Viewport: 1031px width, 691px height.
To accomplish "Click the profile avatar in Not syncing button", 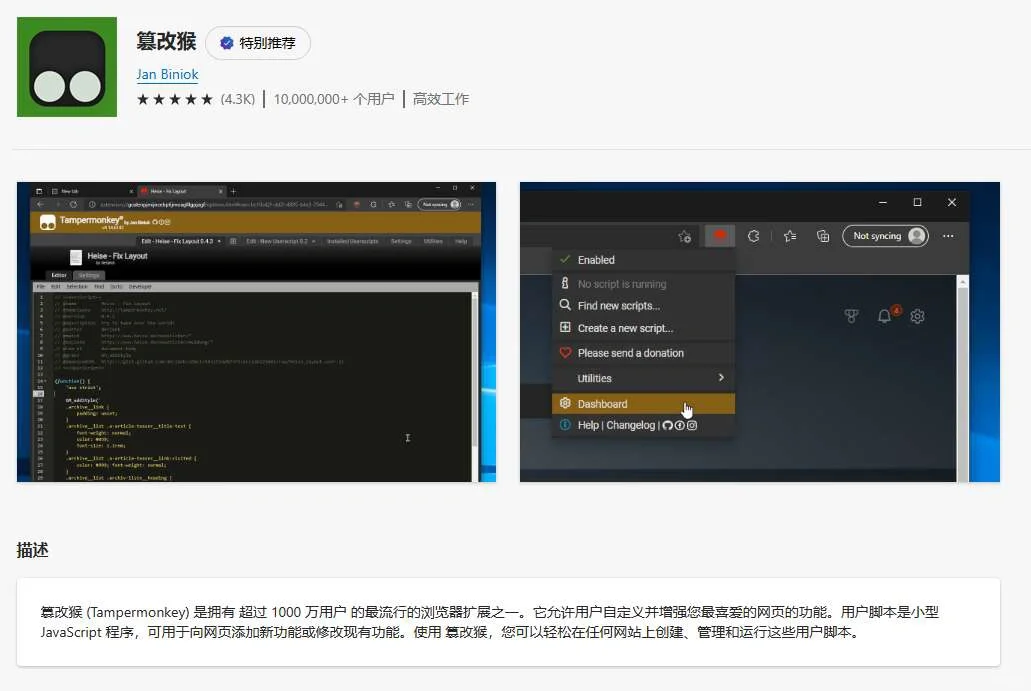I will click(916, 237).
